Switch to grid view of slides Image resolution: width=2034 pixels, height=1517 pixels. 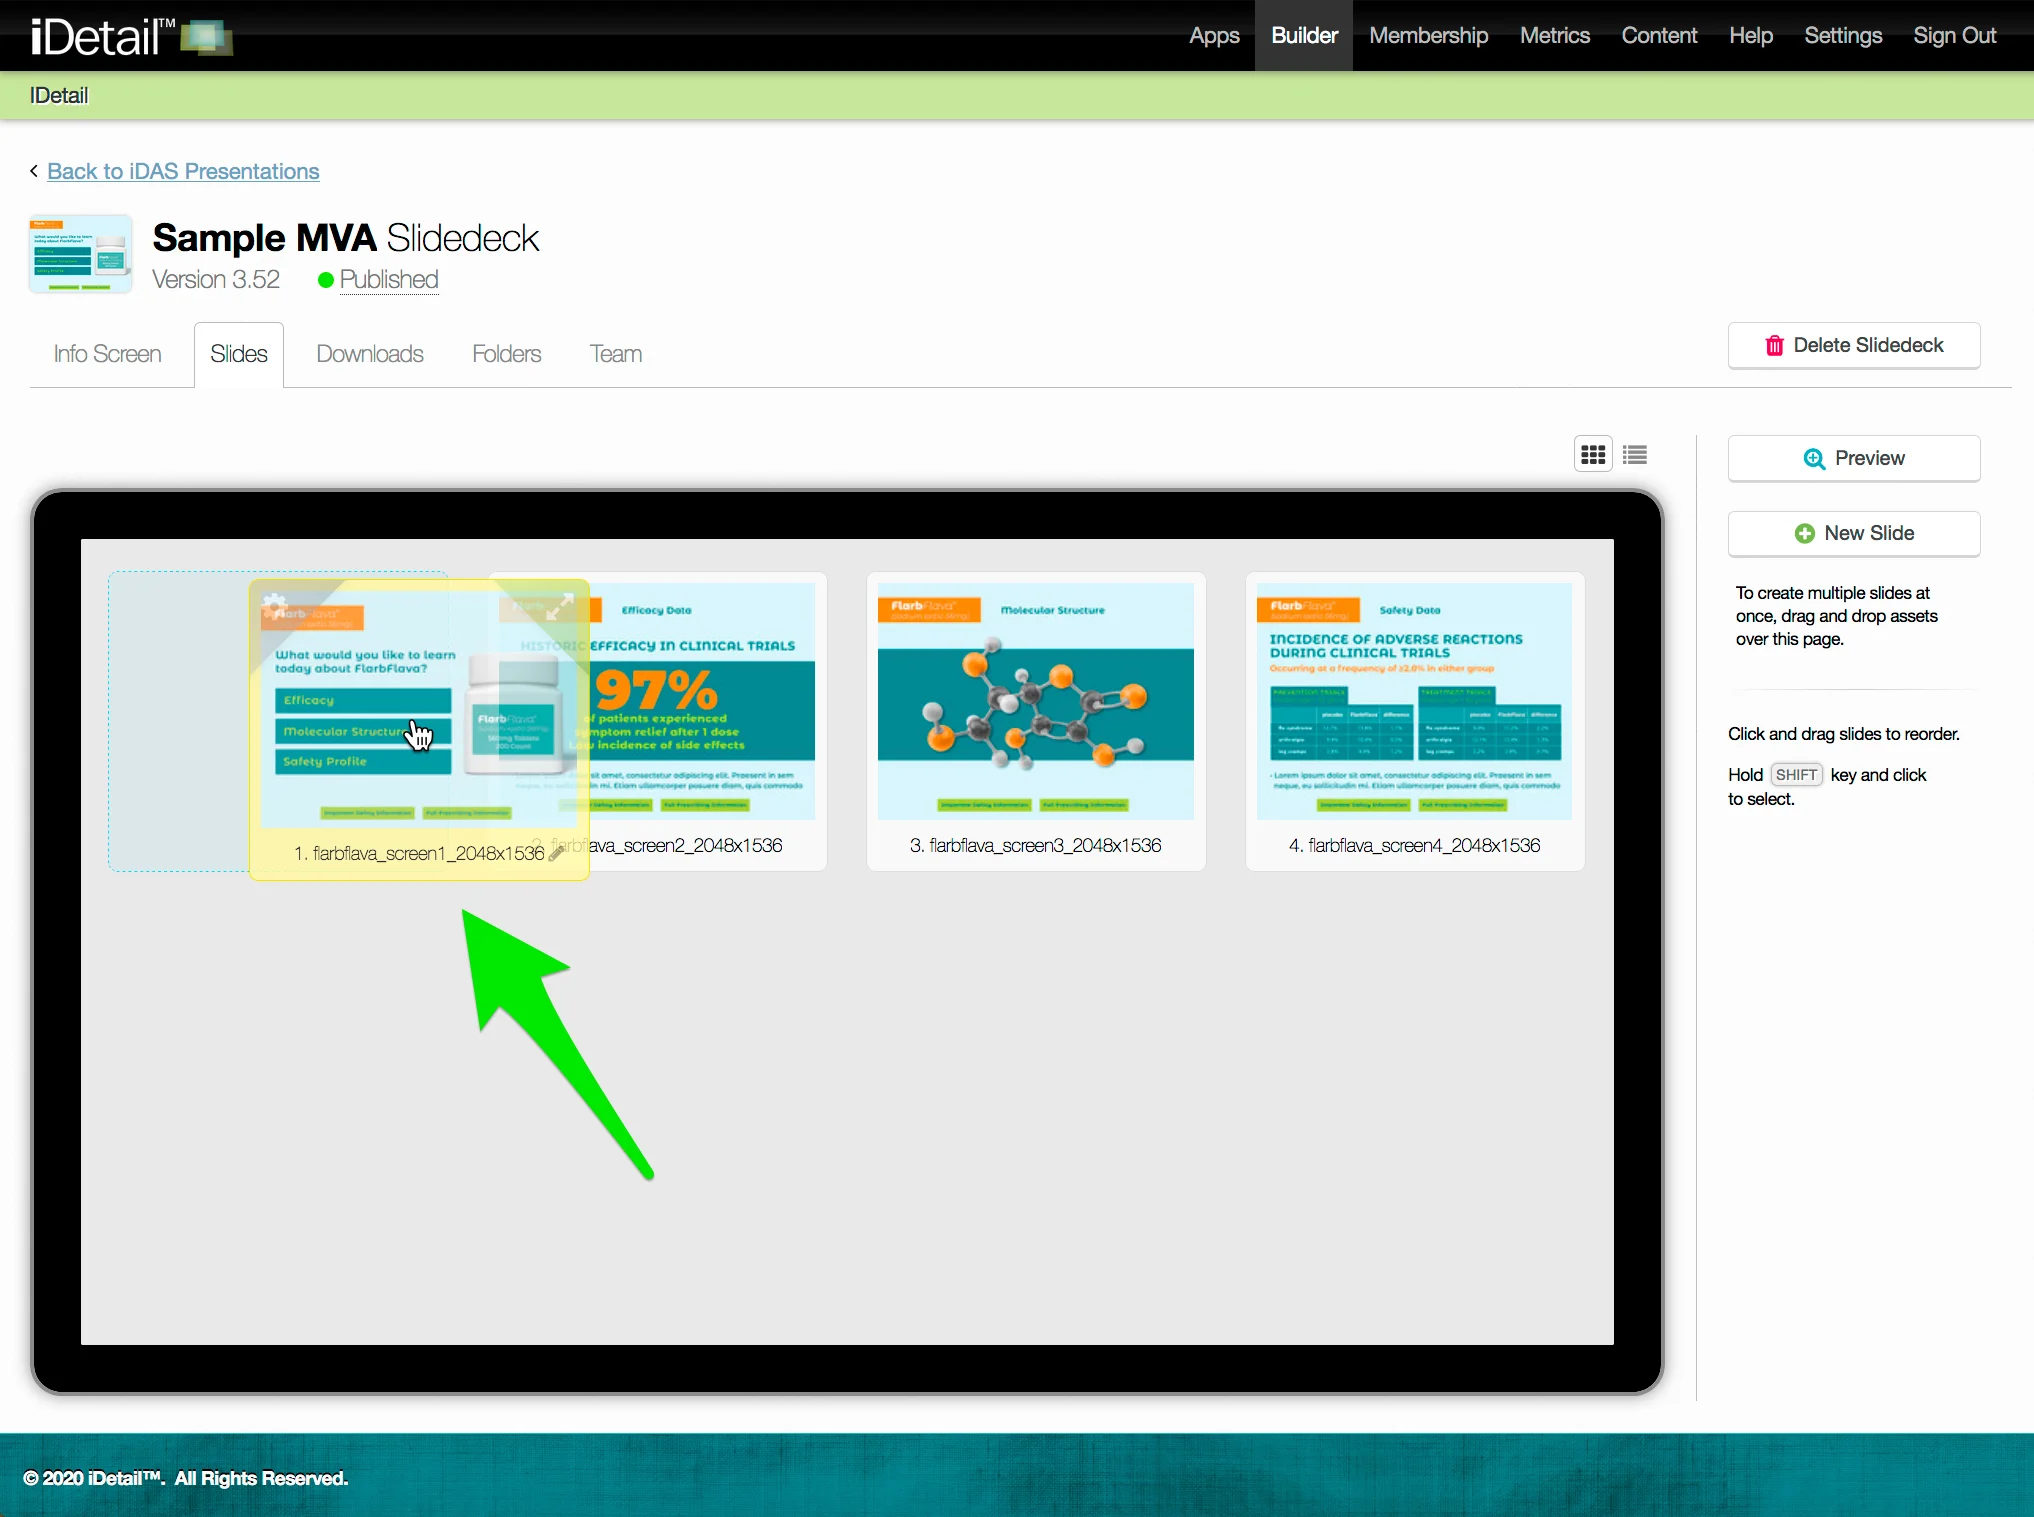click(1593, 455)
